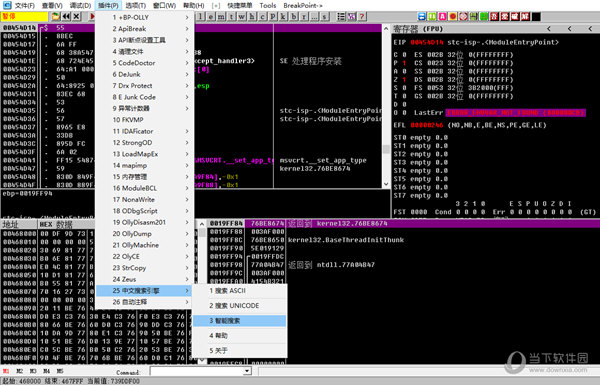Viewport: 600px width, 385px height.
Task: Click the disassembly scrollbar down arrow
Action: 386,184
